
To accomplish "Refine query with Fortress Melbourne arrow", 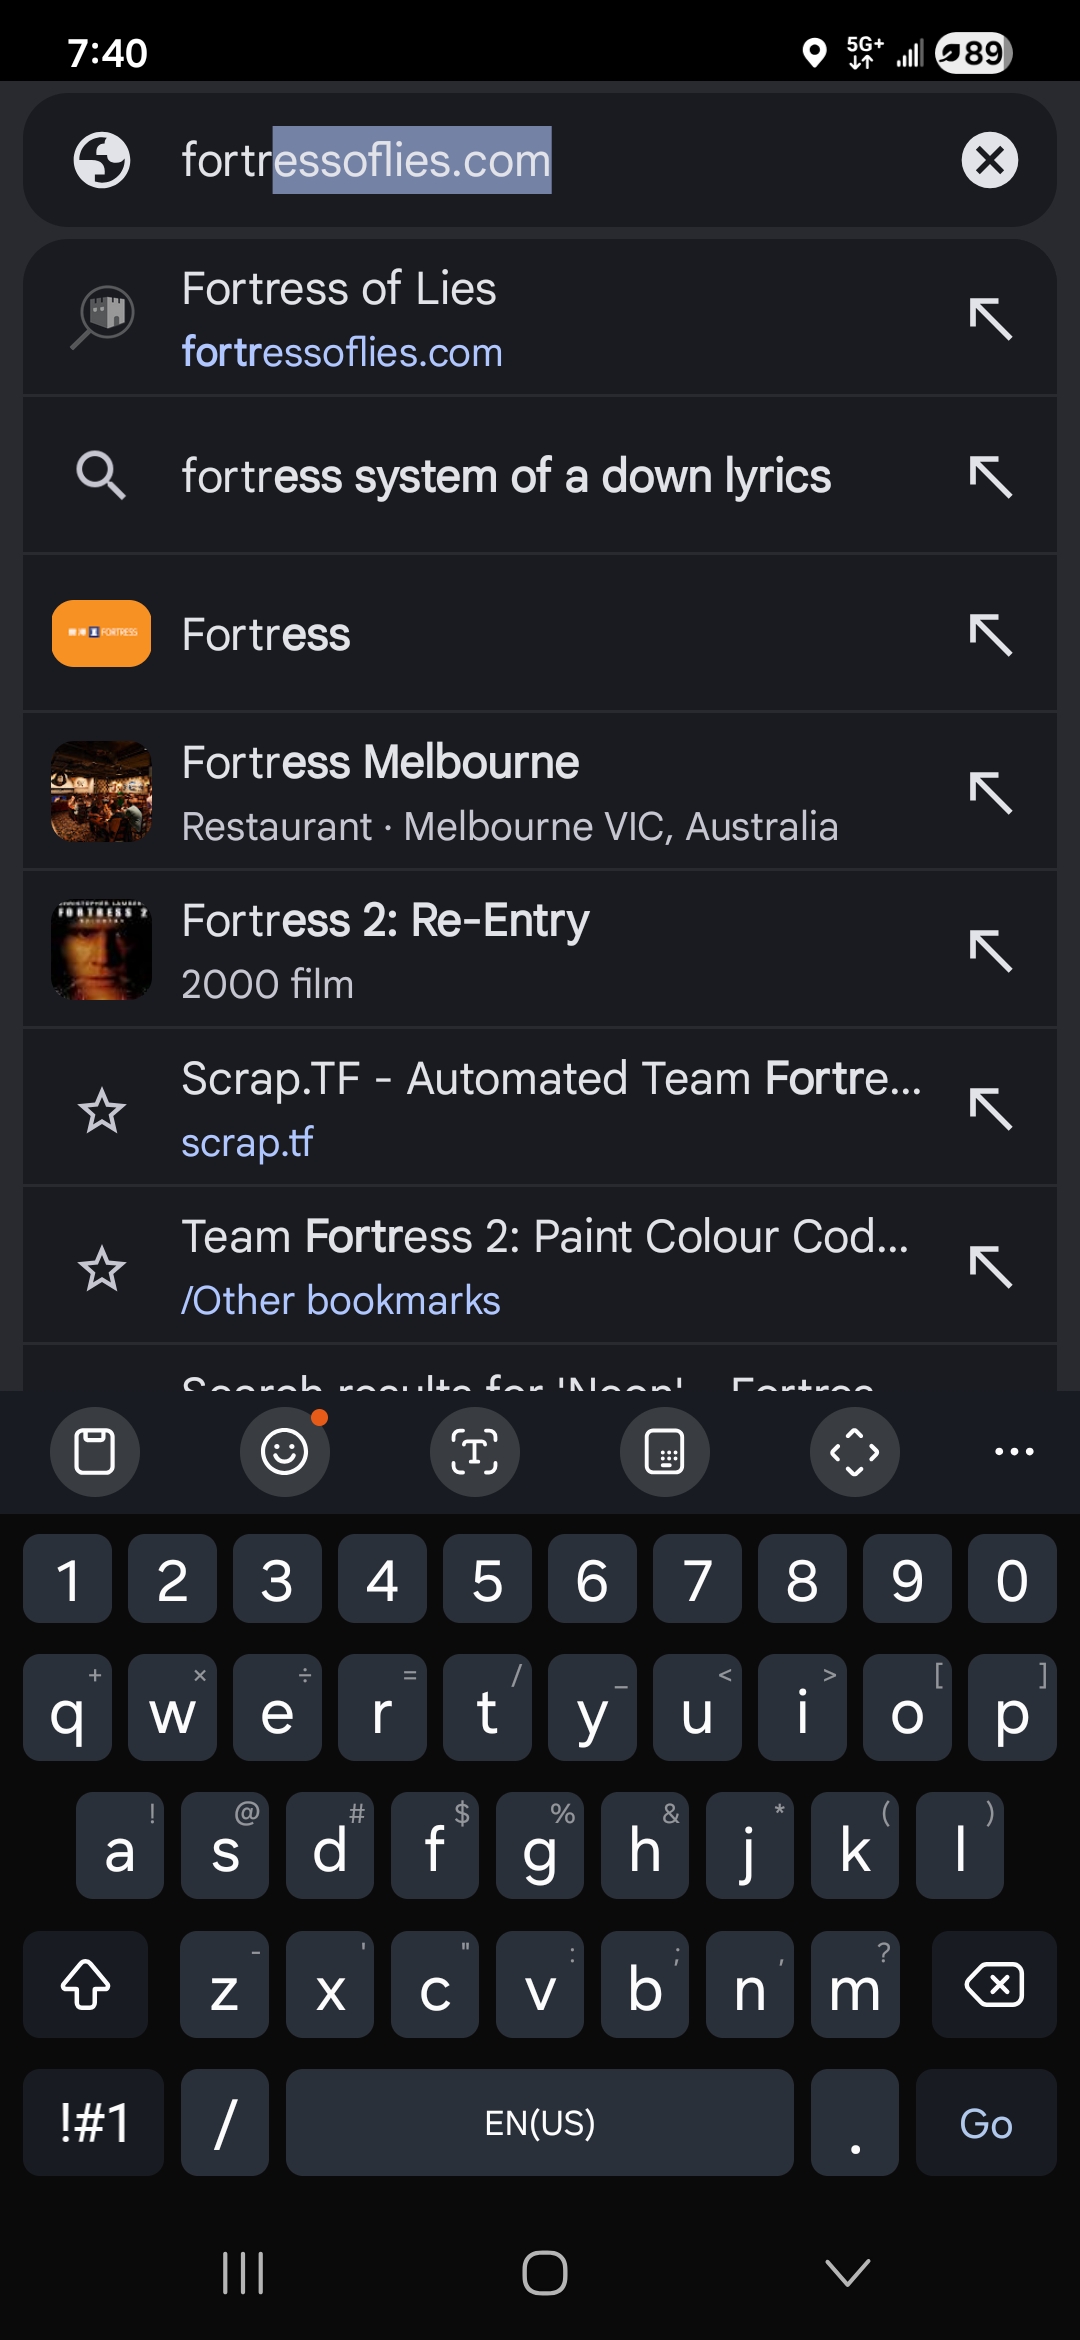I will click(990, 793).
